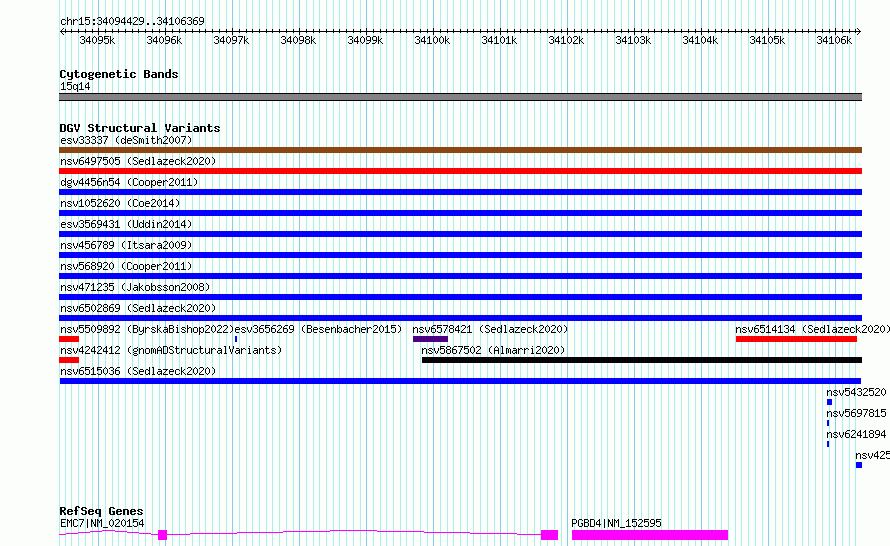Click the ruler's right scroll arrow
The height and width of the screenshot is (546, 890).
click(858, 31)
